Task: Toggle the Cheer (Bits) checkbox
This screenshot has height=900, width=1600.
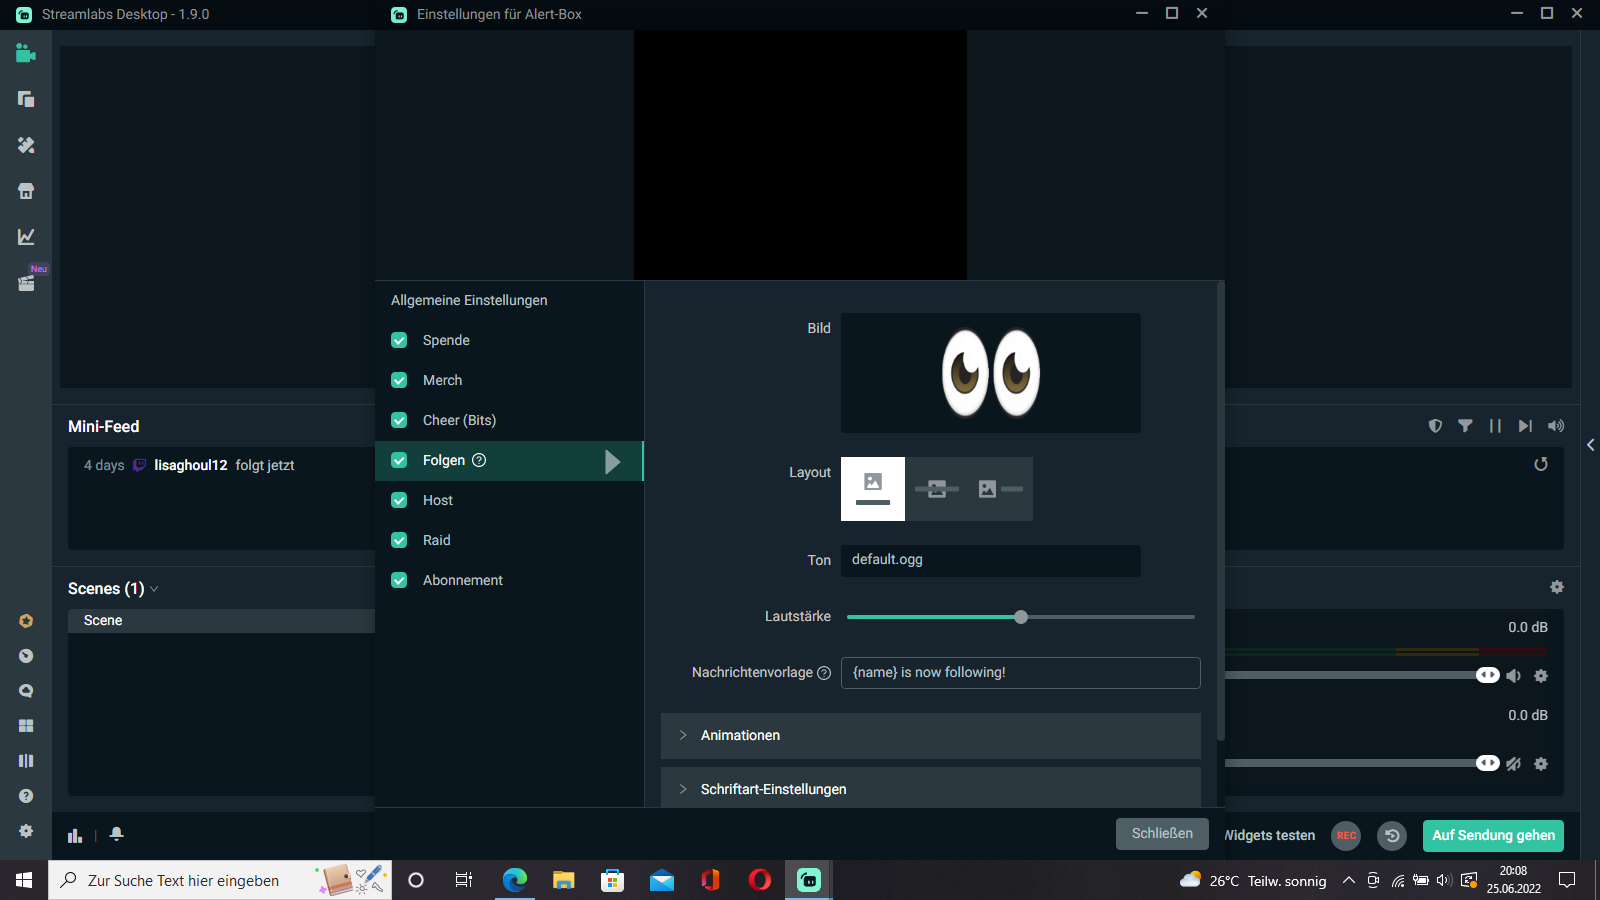Action: (x=399, y=420)
